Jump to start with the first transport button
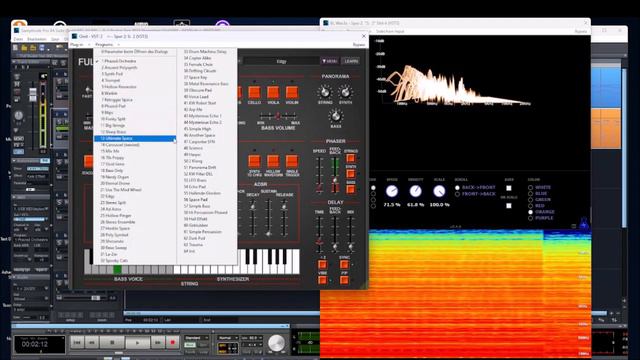 point(78,342)
